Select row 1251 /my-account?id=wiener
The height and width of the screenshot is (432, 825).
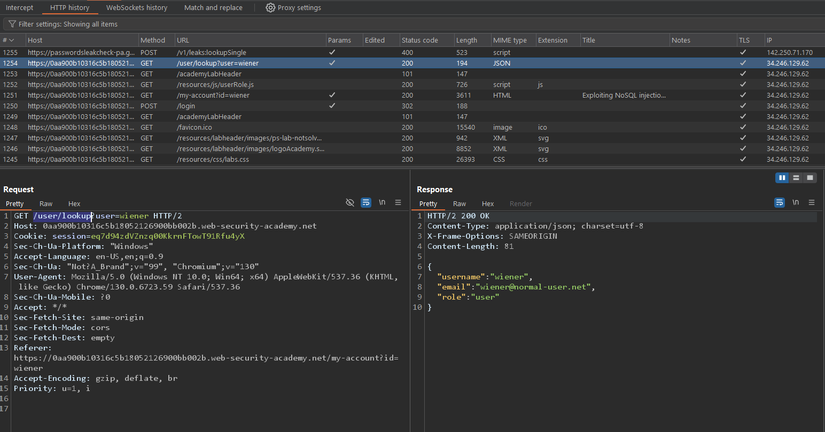point(412,95)
